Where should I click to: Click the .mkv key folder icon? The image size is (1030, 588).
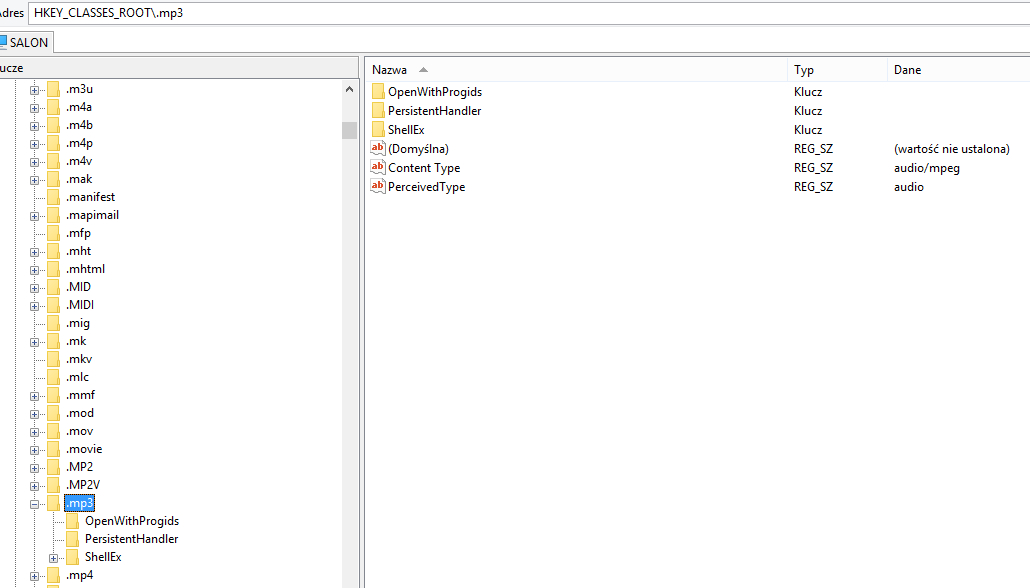pos(53,359)
